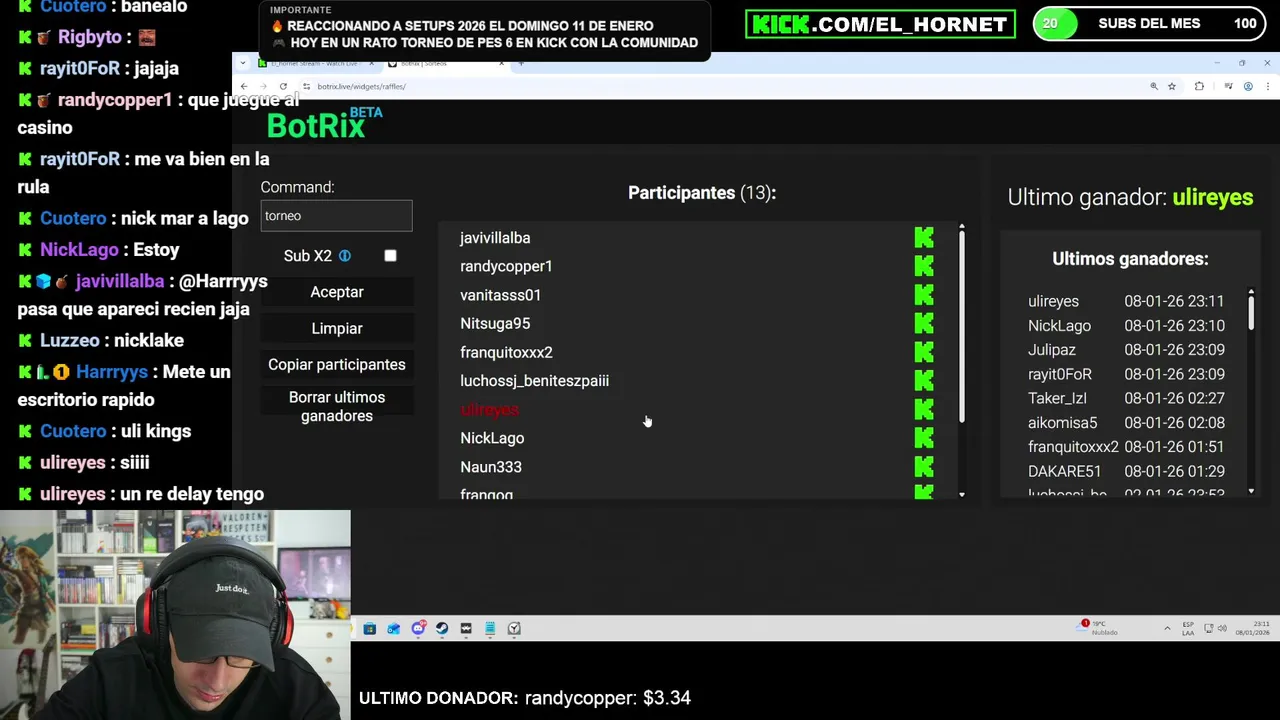Select participant javivillalba in the list

point(495,238)
